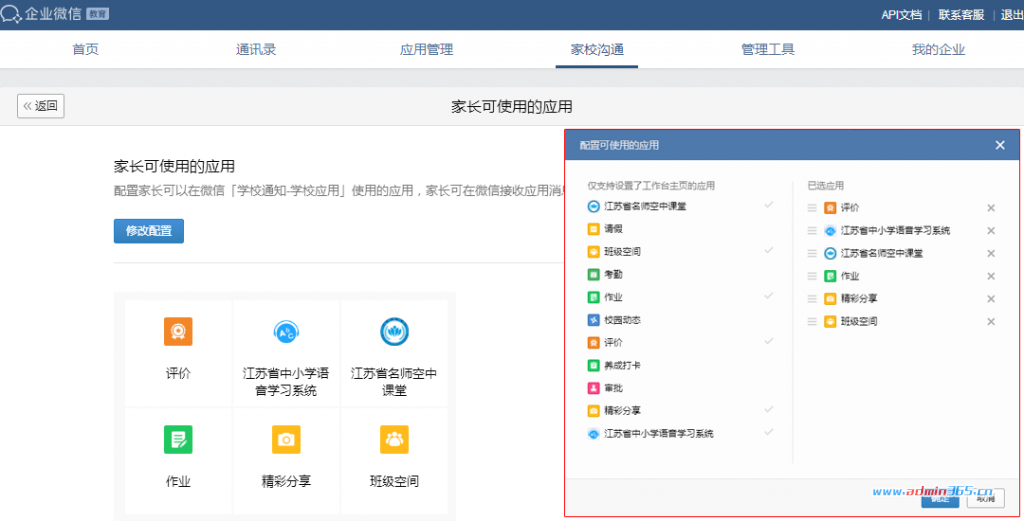1024x521 pixels.
Task: Click the 精彩分享 label under its tile in the grid
Action: point(286,482)
